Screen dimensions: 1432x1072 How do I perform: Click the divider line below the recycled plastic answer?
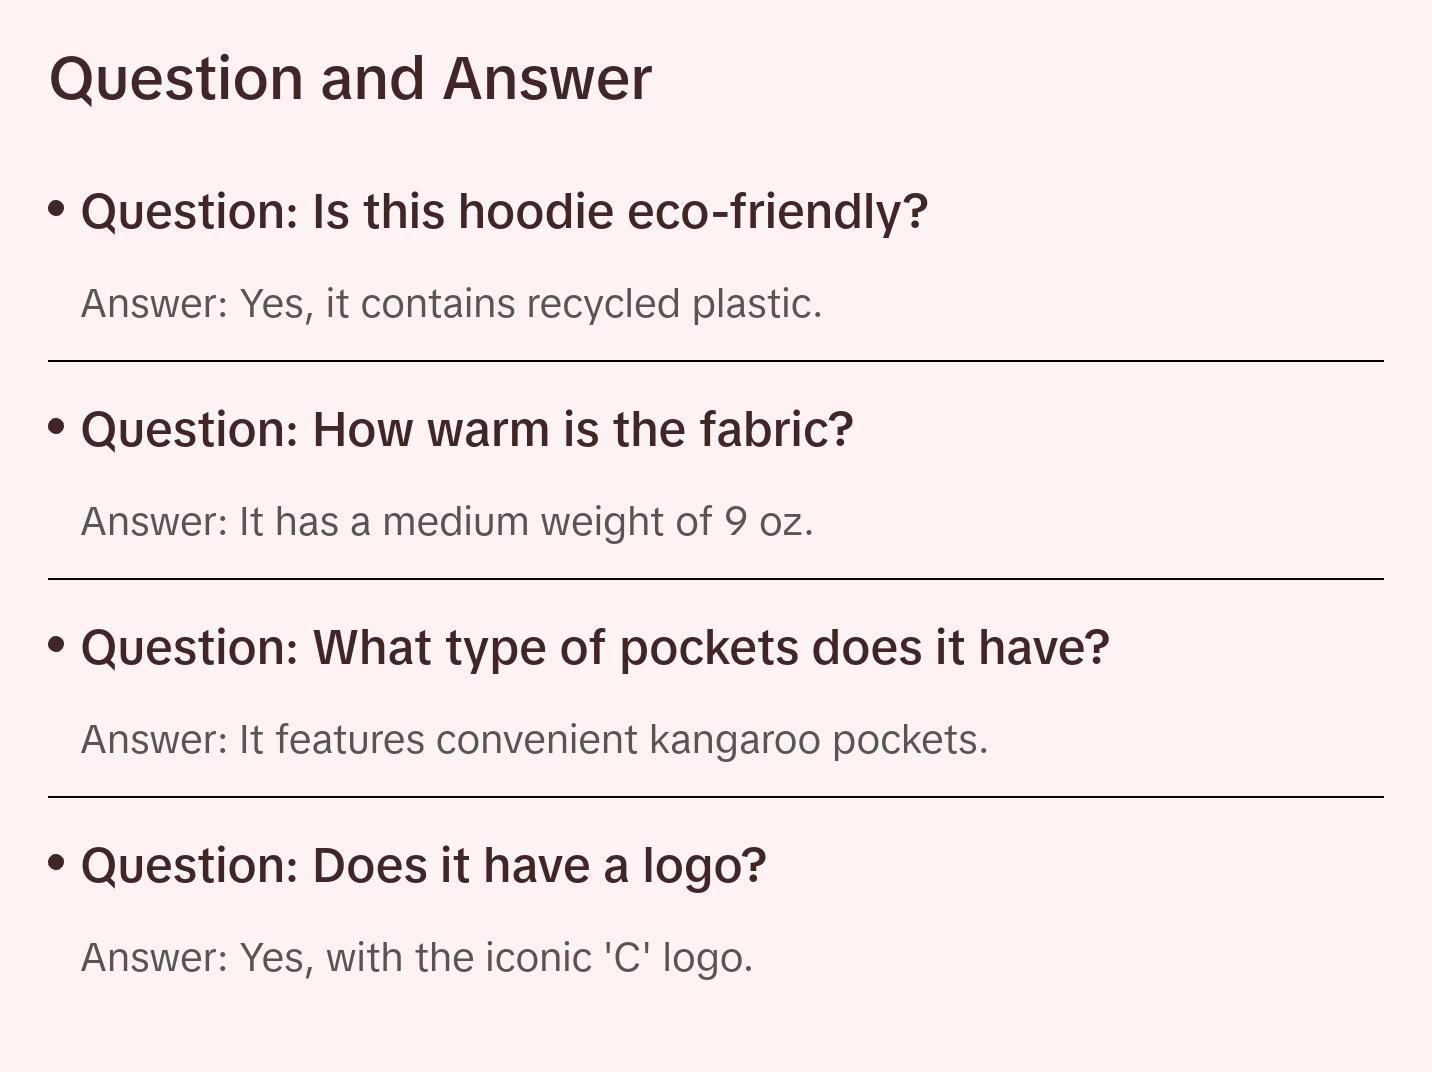coord(715,361)
